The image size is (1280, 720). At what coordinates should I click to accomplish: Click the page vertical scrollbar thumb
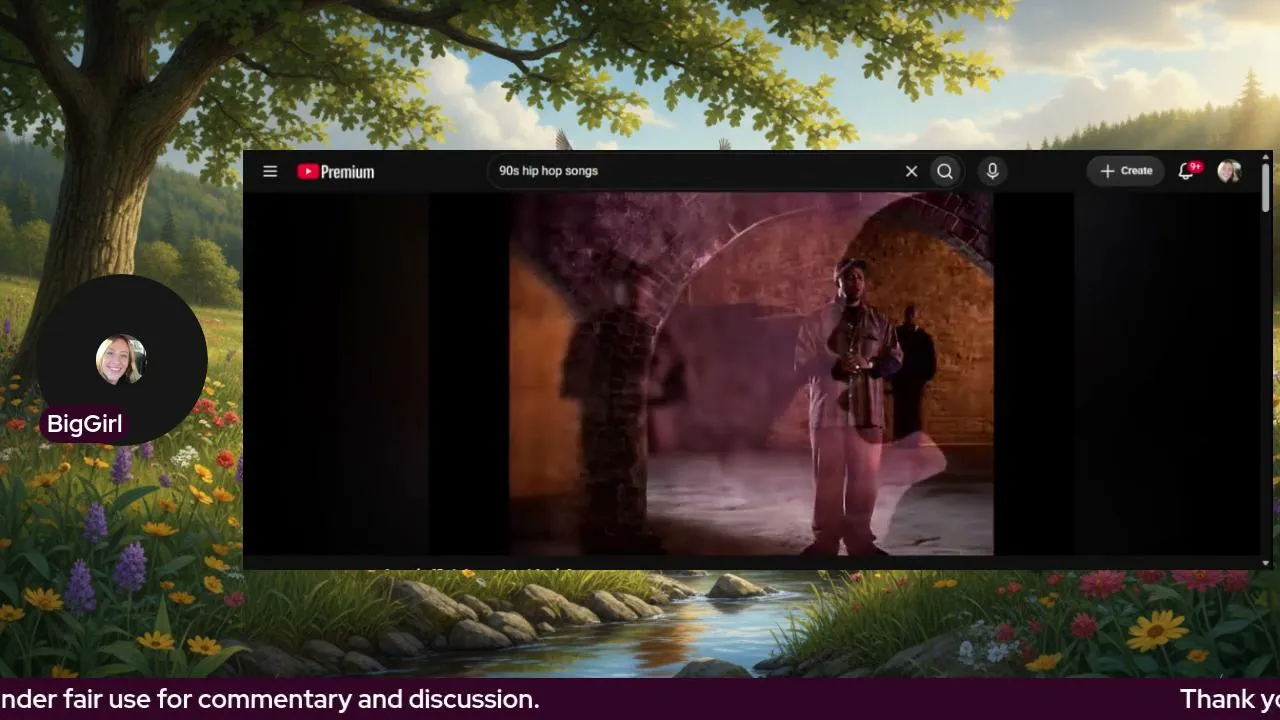[x=1265, y=187]
